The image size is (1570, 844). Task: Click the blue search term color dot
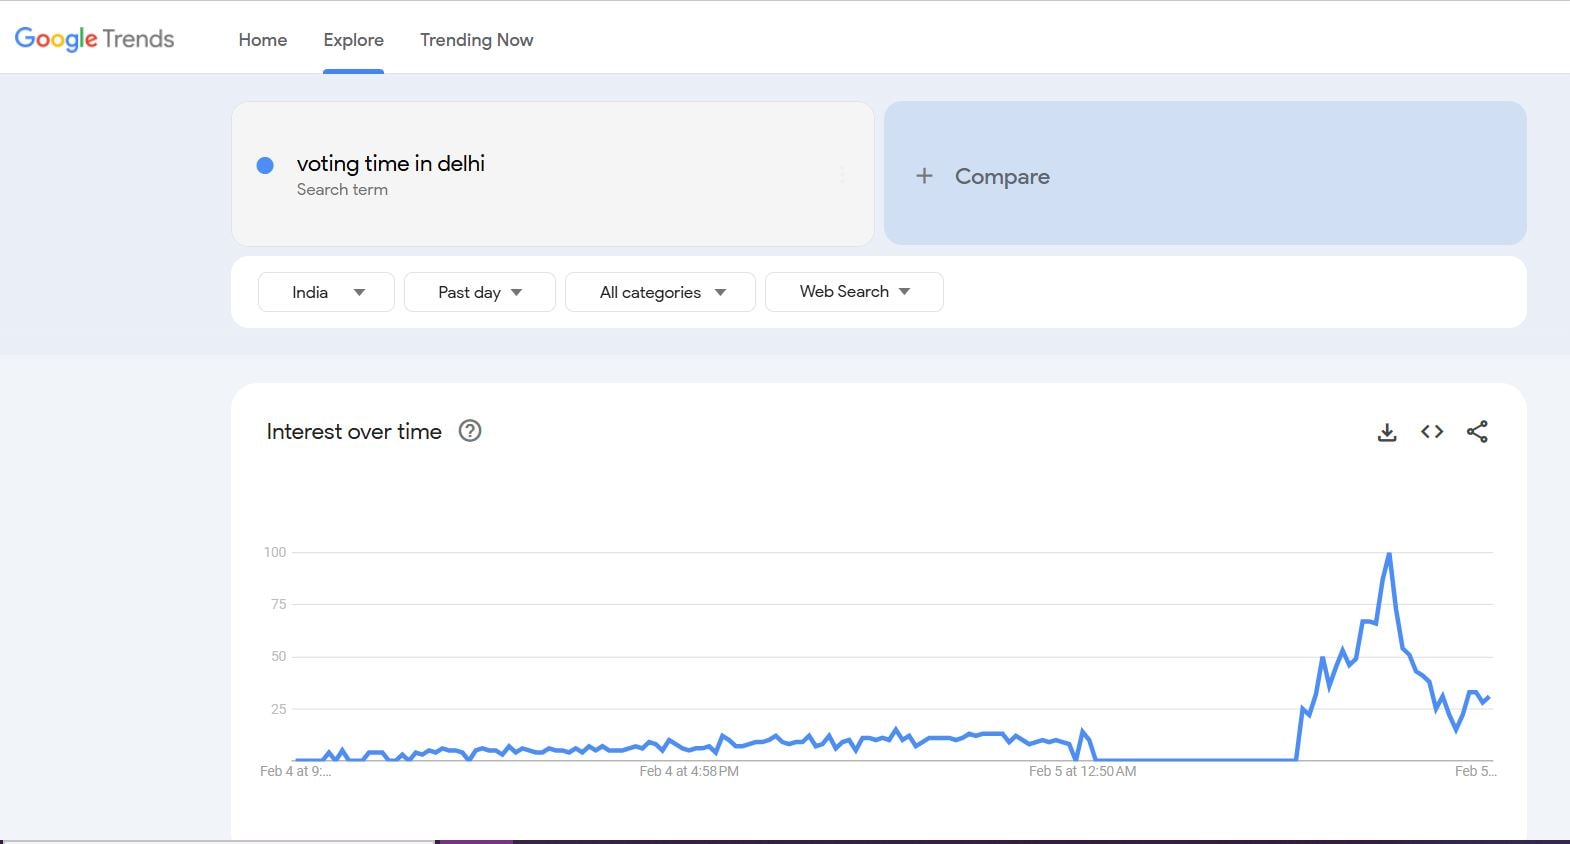(265, 166)
